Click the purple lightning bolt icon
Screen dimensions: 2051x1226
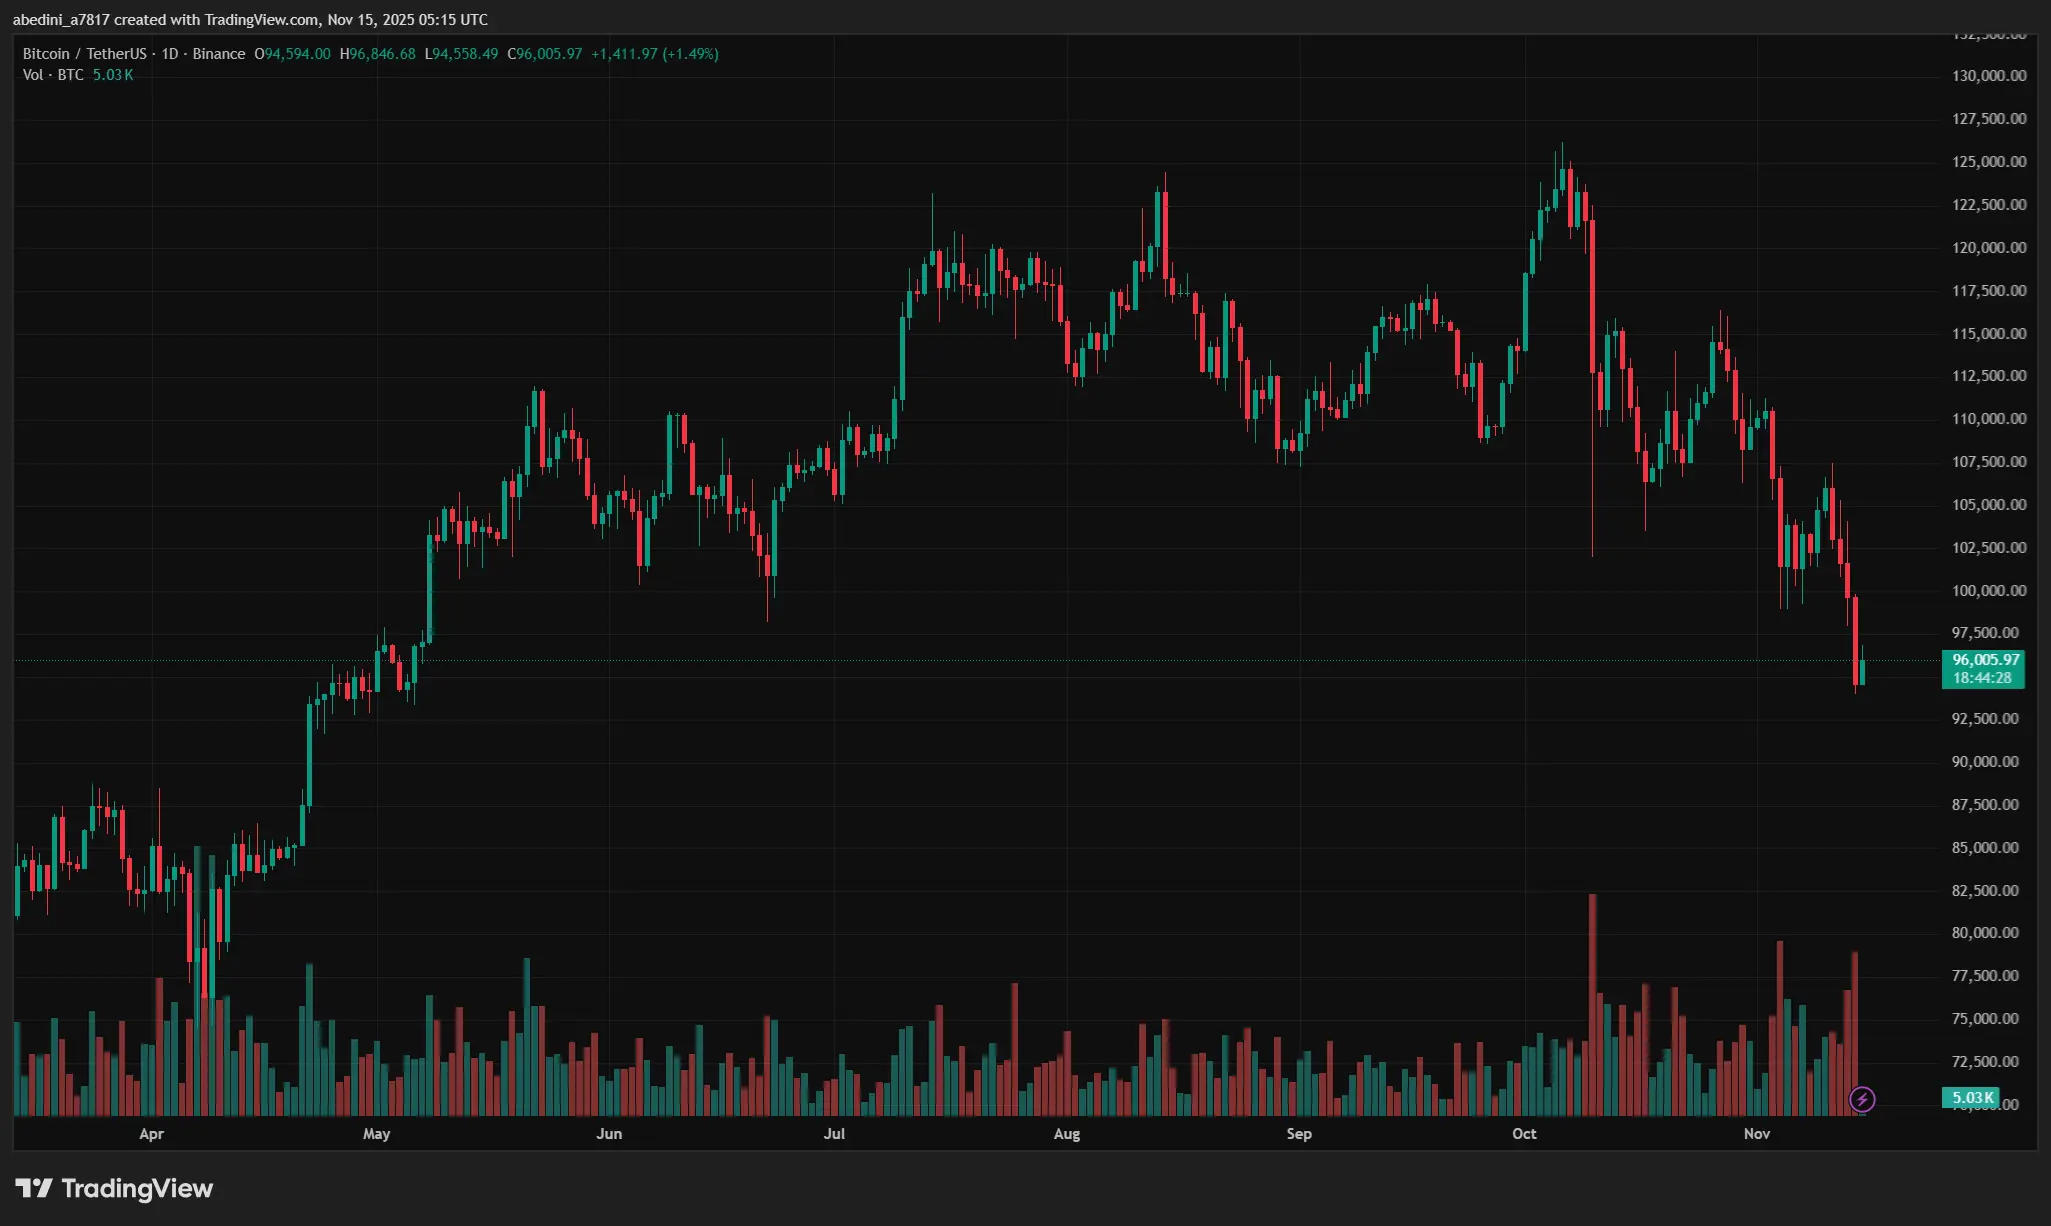(x=1861, y=1100)
